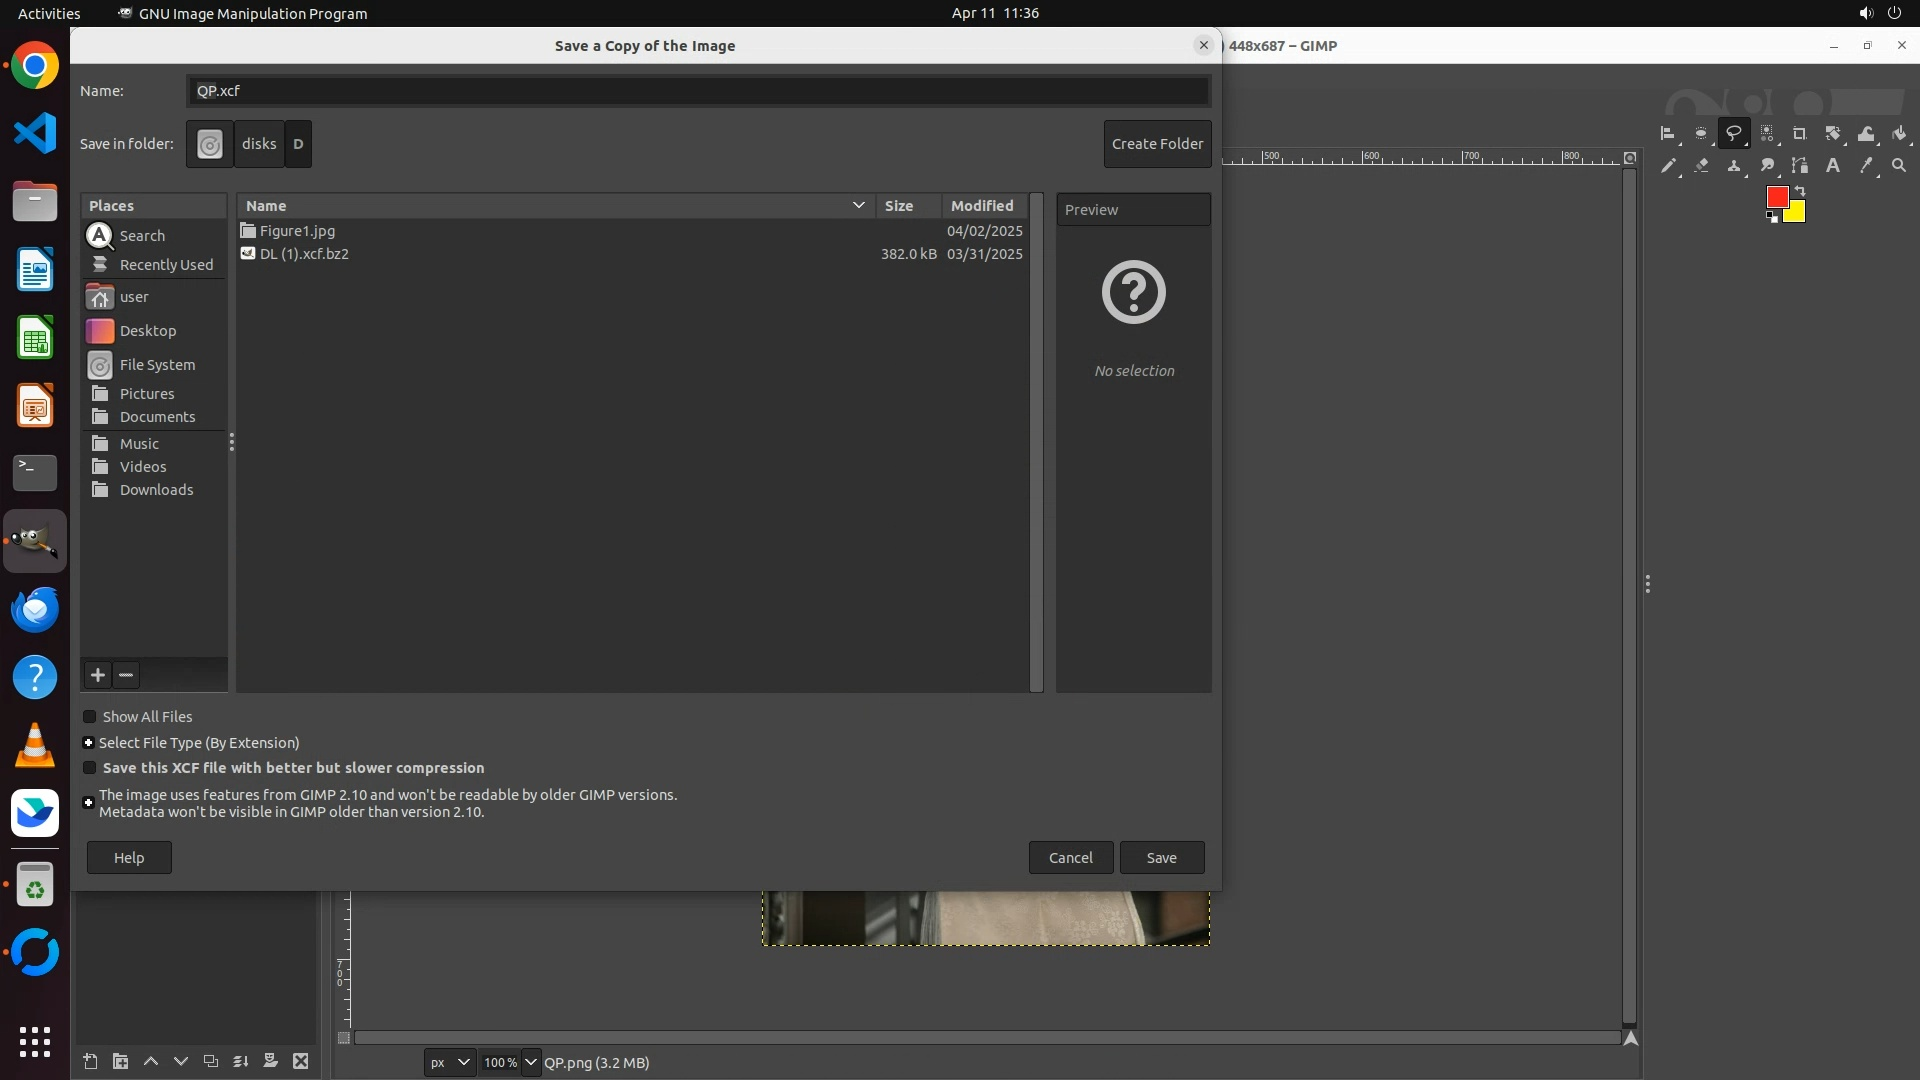This screenshot has width=1920, height=1080.
Task: Select the Color Picker eyedropper tool
Action: coord(1865,166)
